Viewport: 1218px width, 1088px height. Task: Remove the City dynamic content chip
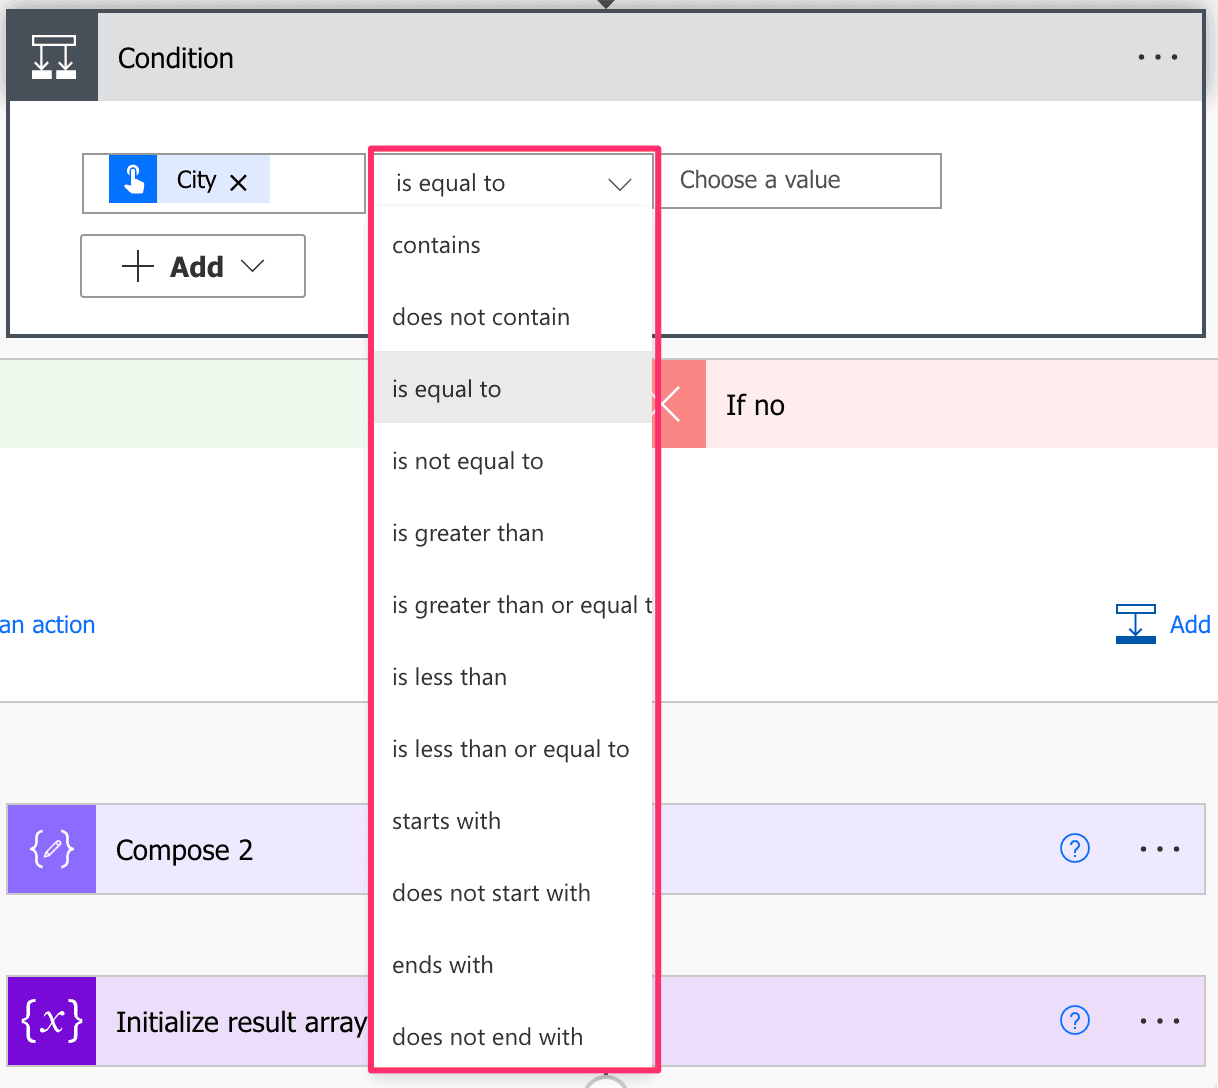tap(239, 182)
